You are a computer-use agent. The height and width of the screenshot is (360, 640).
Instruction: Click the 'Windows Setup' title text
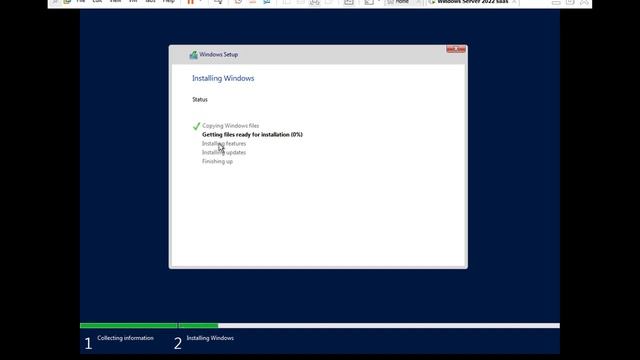(x=218, y=54)
